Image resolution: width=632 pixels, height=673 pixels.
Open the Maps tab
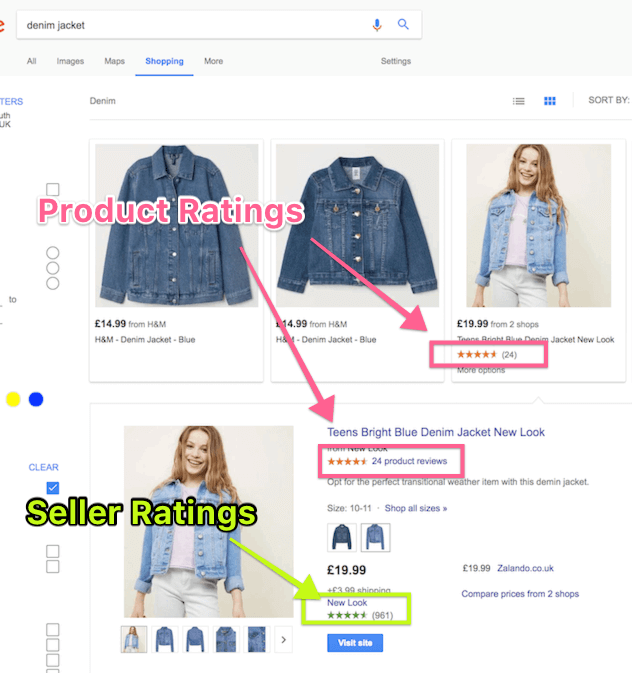(114, 61)
